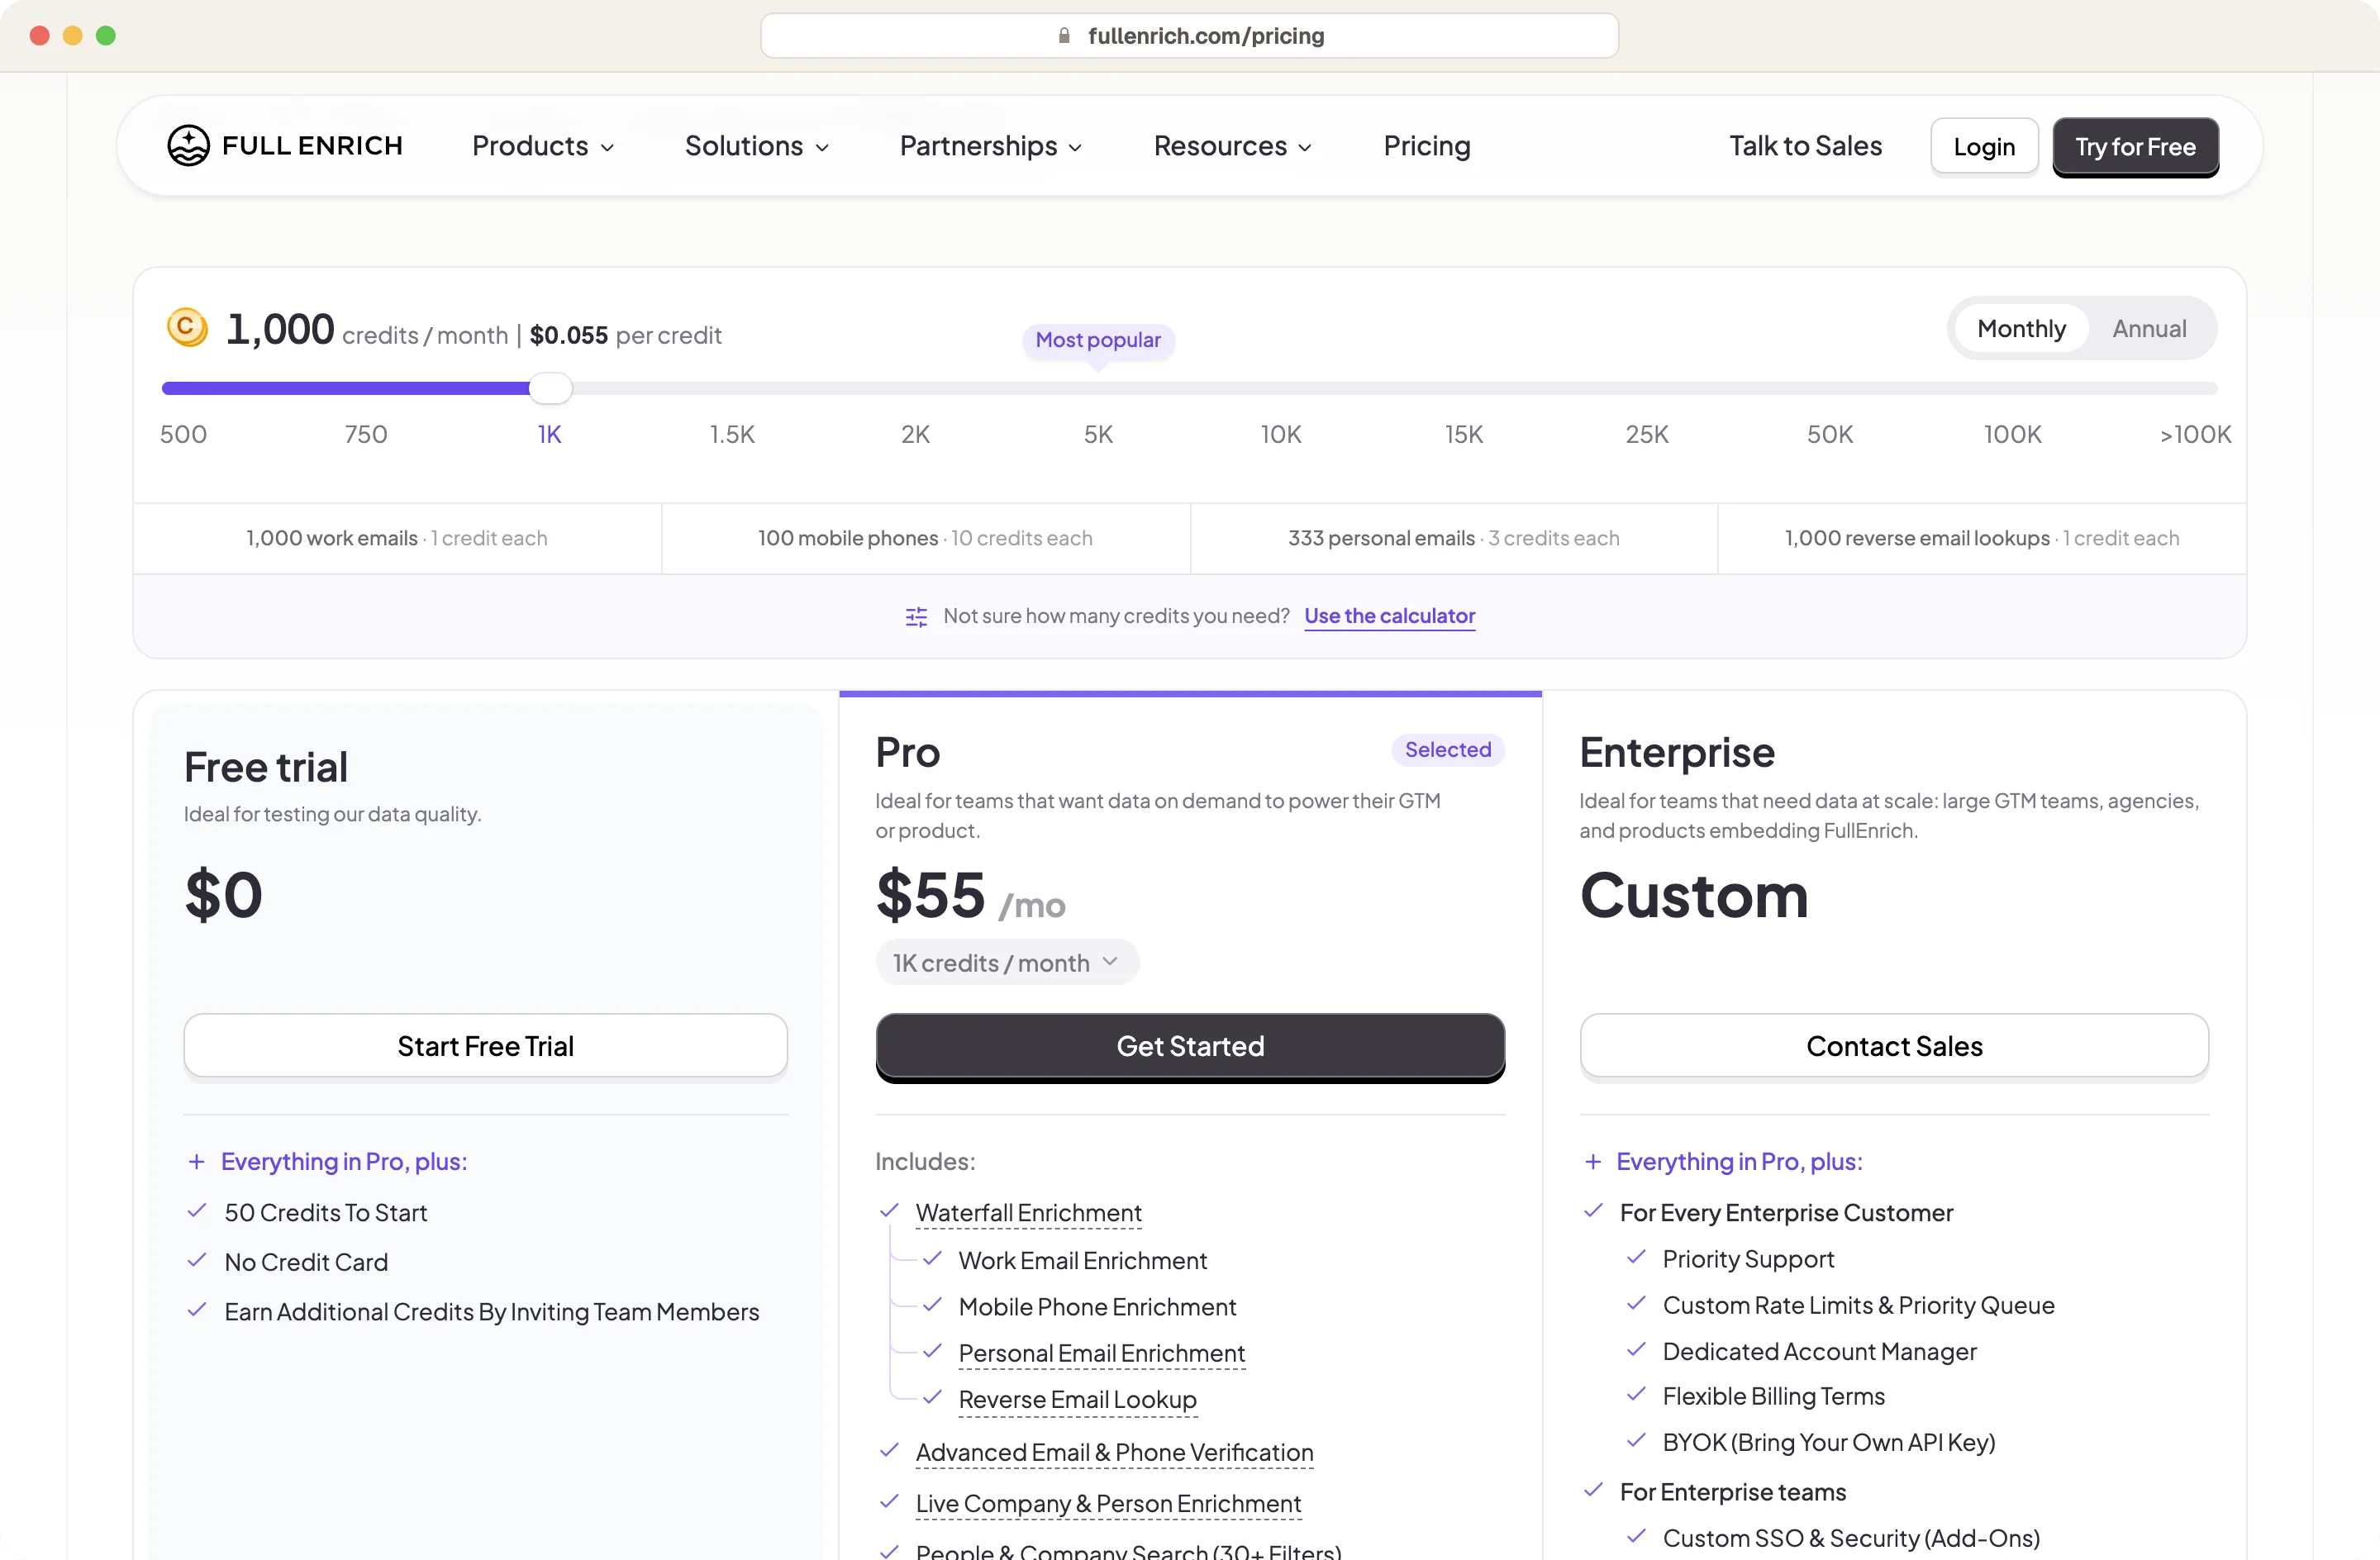This screenshot has height=1560, width=2380.
Task: Click checkmark beside Mobile Phone Enrichment
Action: [x=932, y=1305]
